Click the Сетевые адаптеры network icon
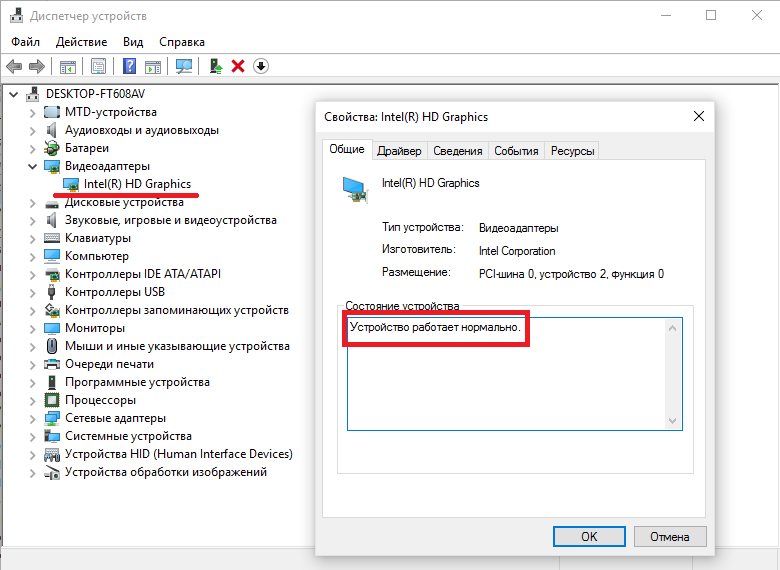The image size is (780, 570). (52, 418)
